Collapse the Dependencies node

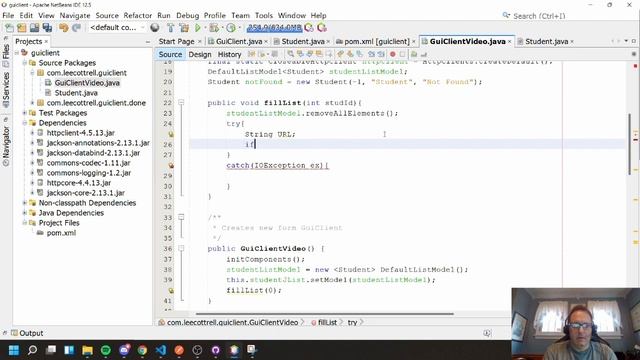coord(24,123)
